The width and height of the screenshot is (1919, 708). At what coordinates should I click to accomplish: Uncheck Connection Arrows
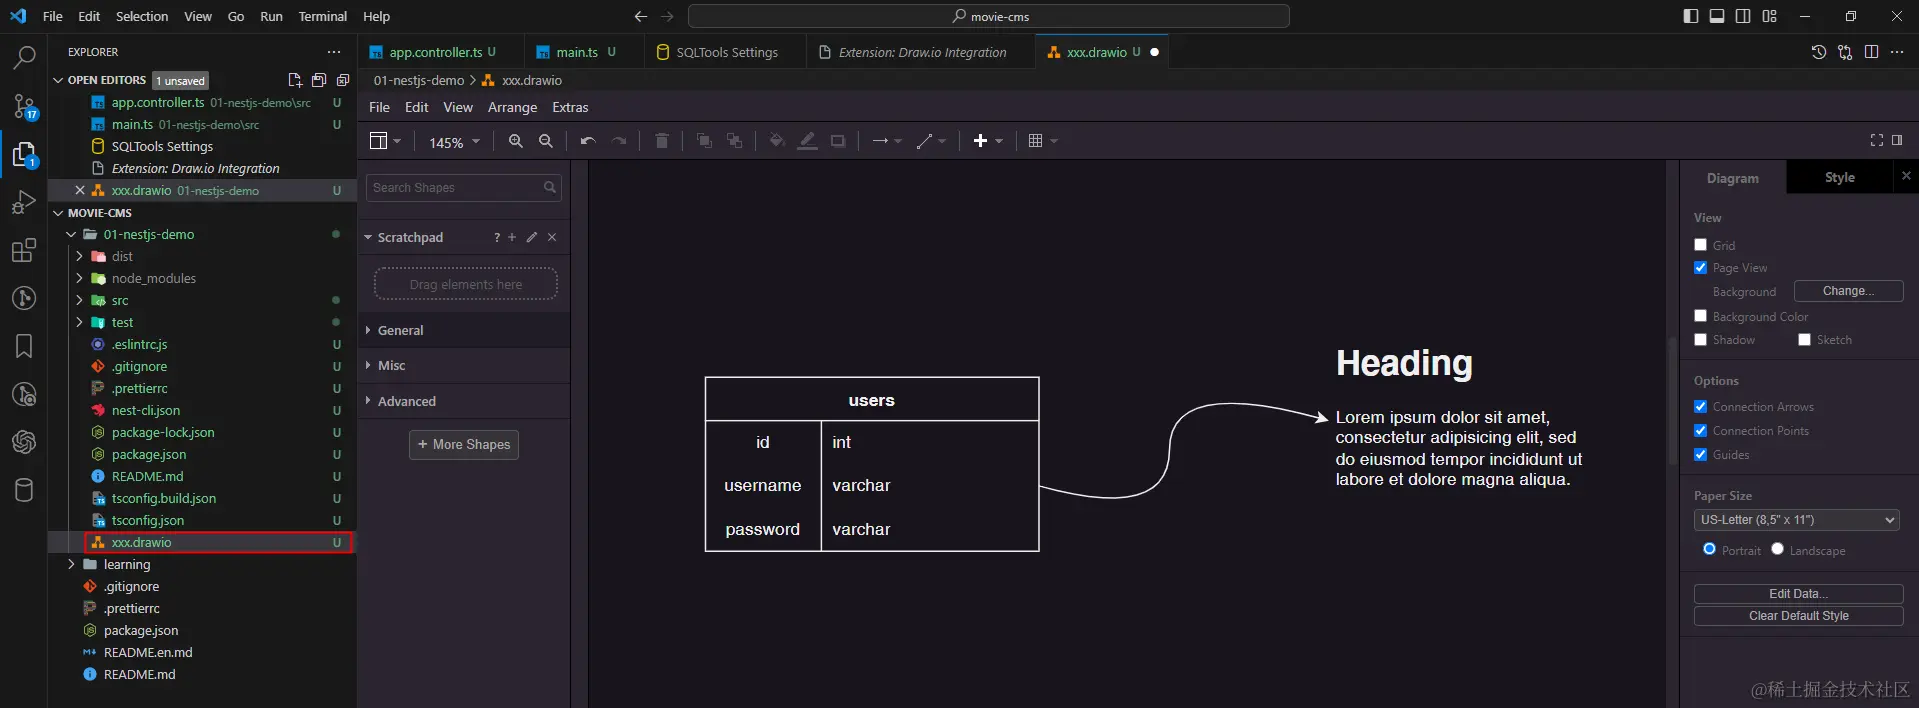(1700, 406)
